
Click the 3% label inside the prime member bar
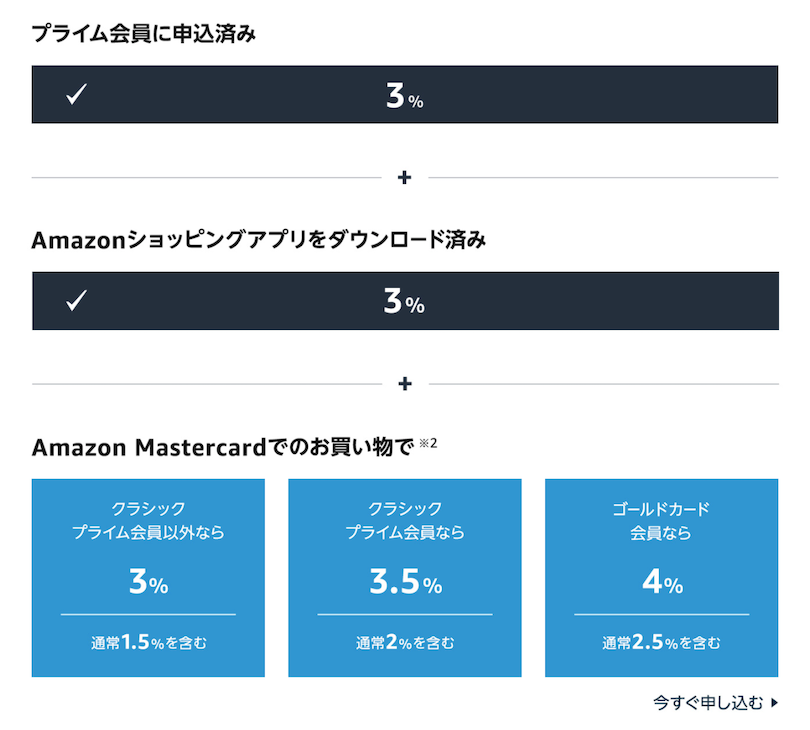tap(404, 94)
